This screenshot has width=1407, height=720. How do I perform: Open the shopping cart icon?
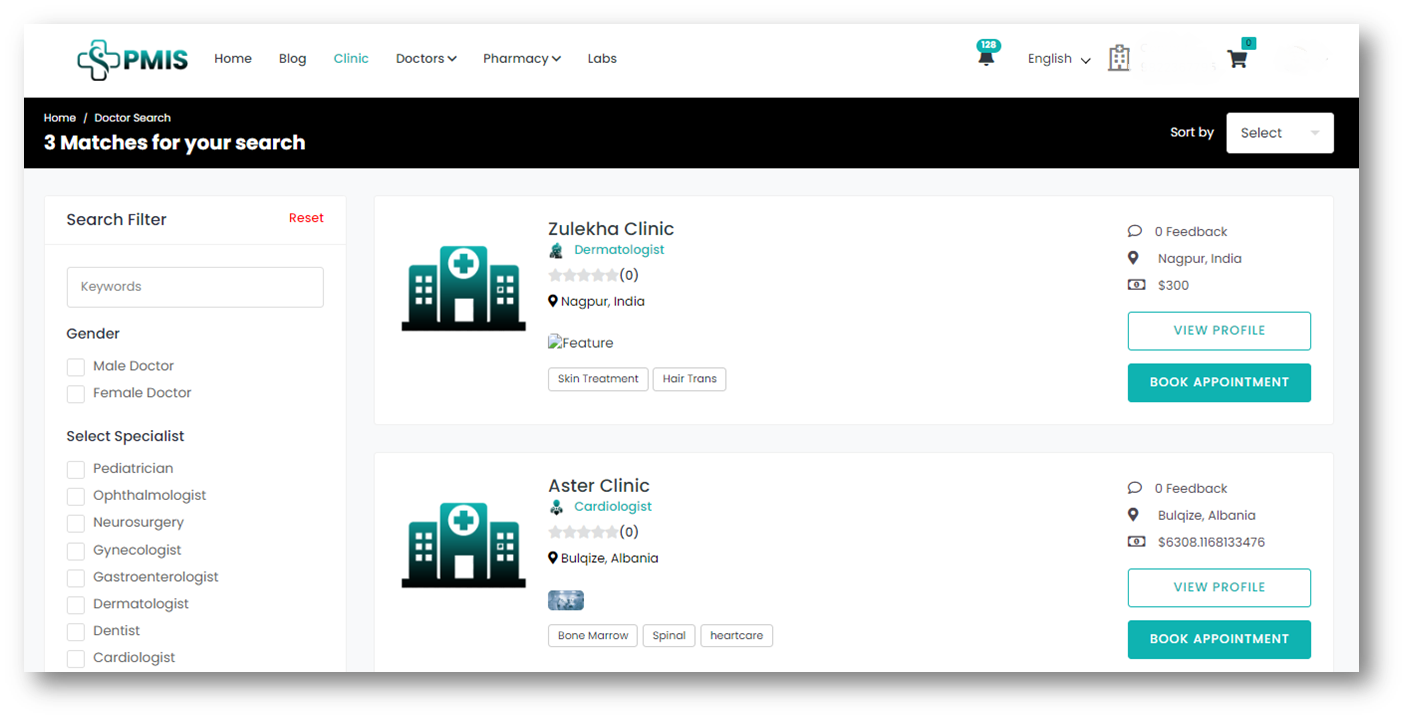point(1237,58)
